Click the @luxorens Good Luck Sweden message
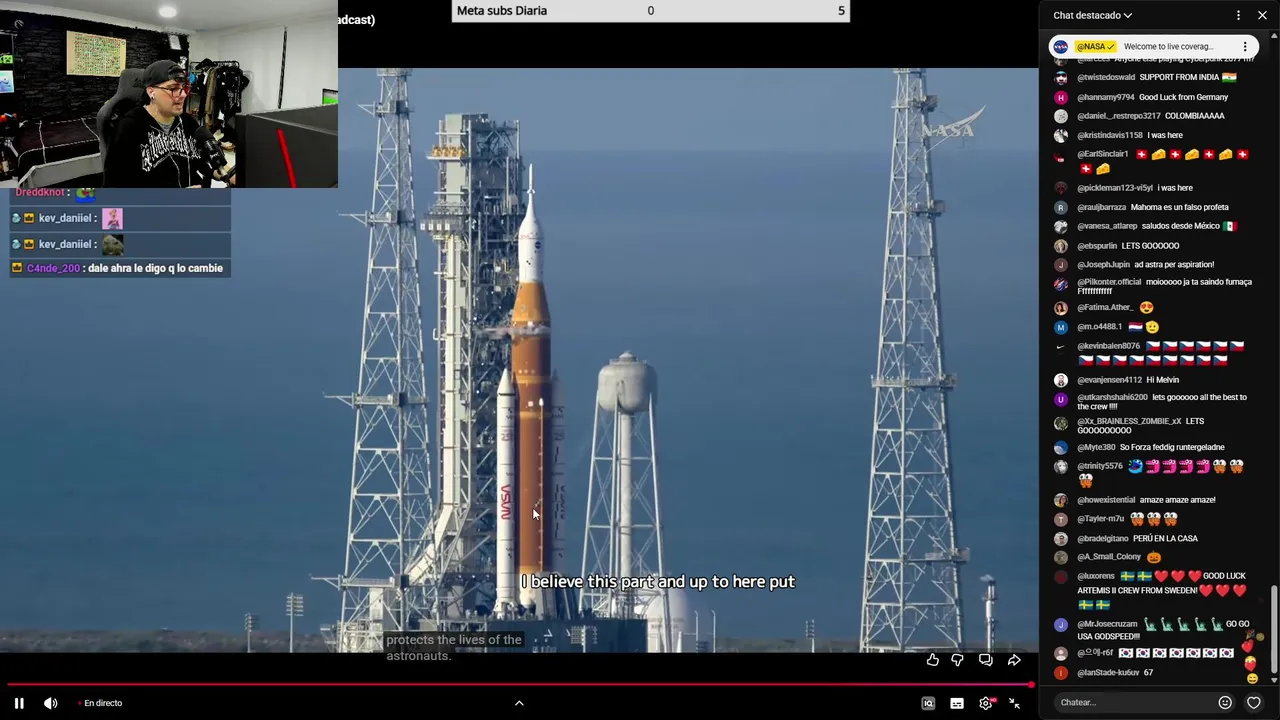The height and width of the screenshot is (720, 1280). coord(1150,590)
